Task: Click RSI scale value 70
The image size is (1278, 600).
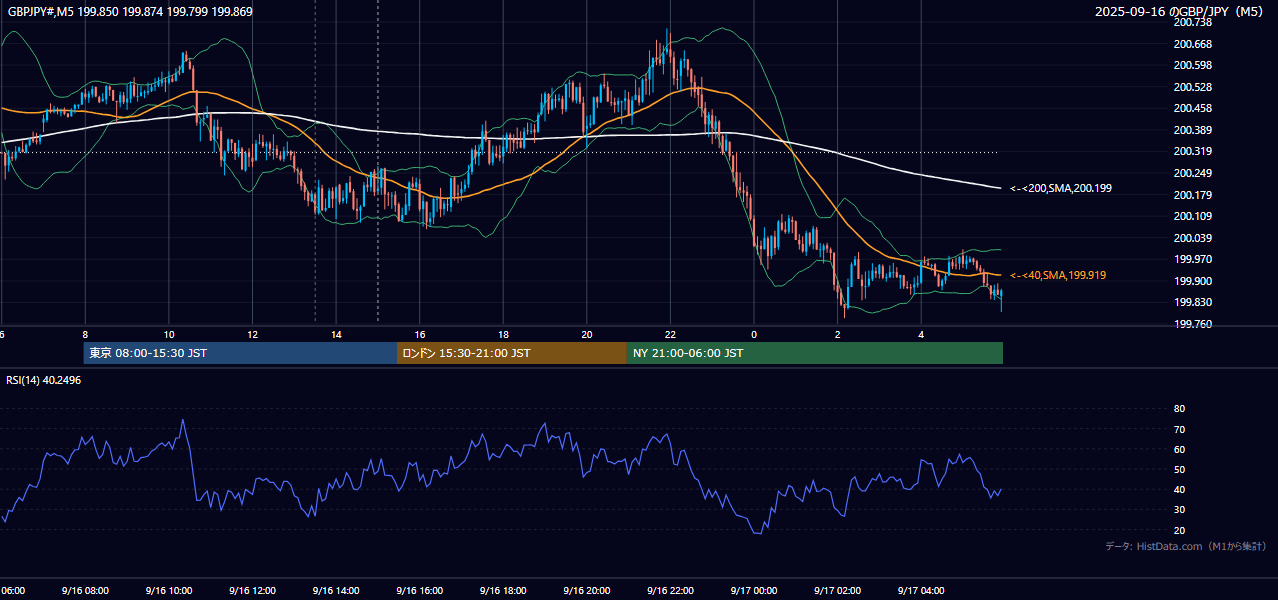Action: [1179, 429]
